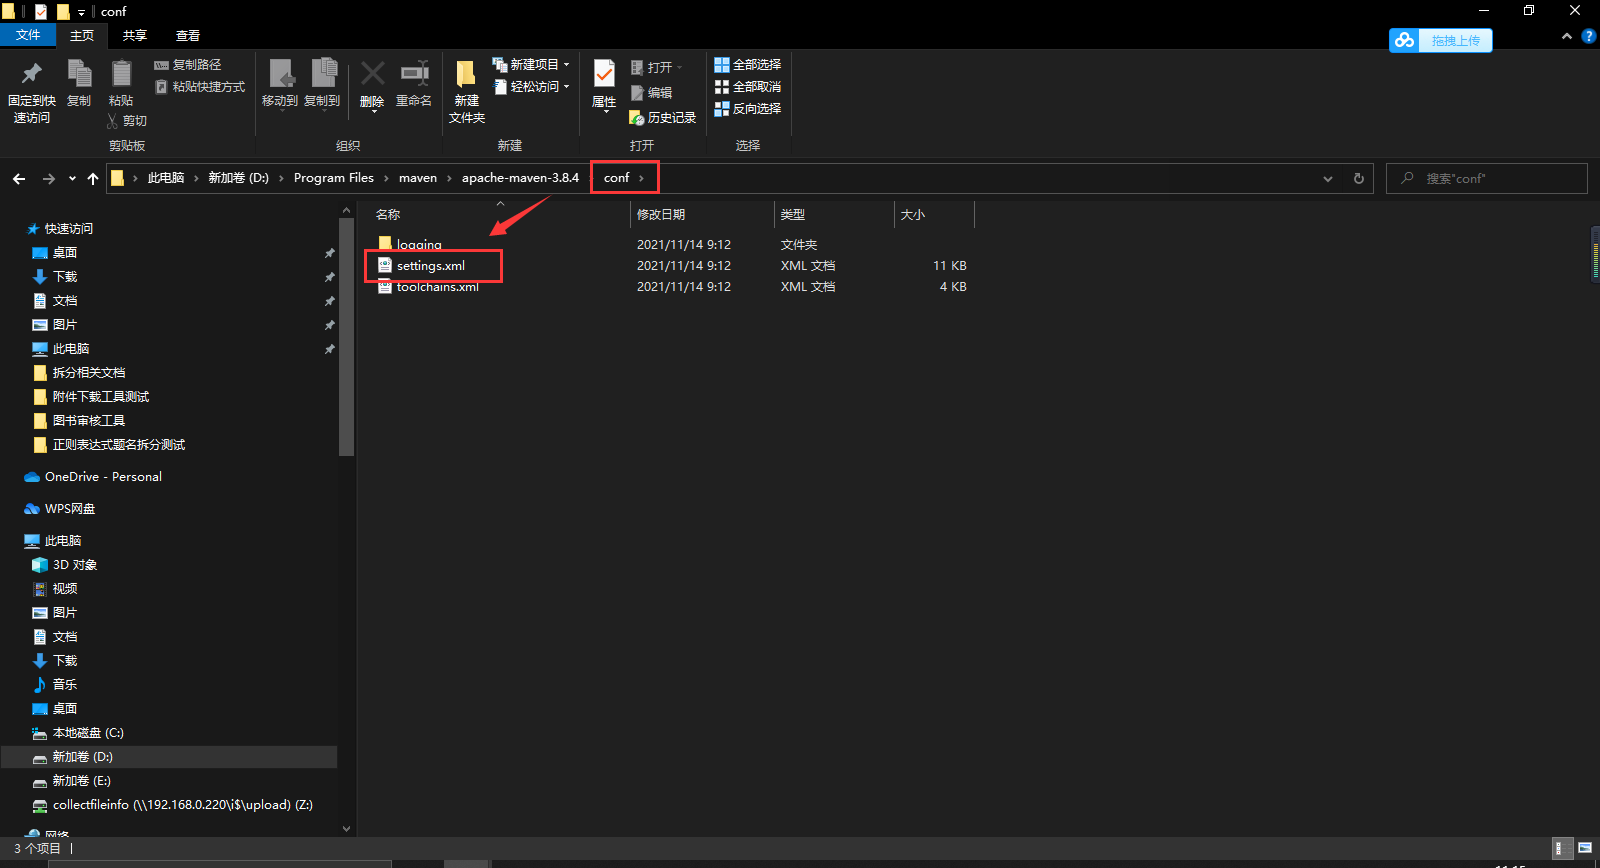Screen dimensions: 1600x868
Task: Pin folder to Quick access
Action: point(31,91)
